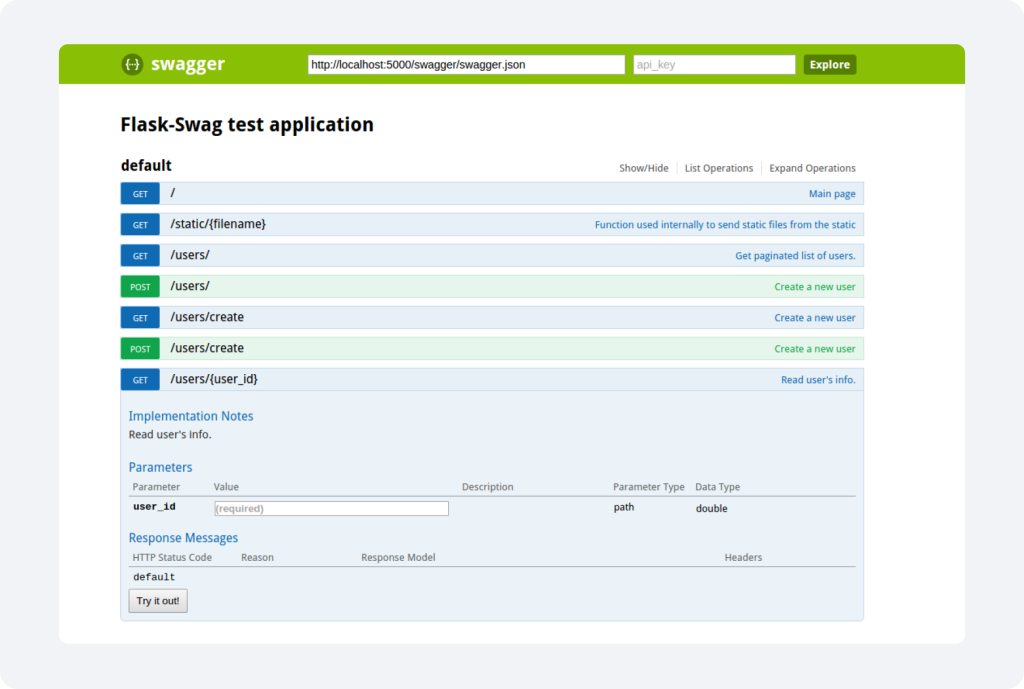The width and height of the screenshot is (1024, 689).
Task: Click the GET badge for root path
Action: [140, 194]
